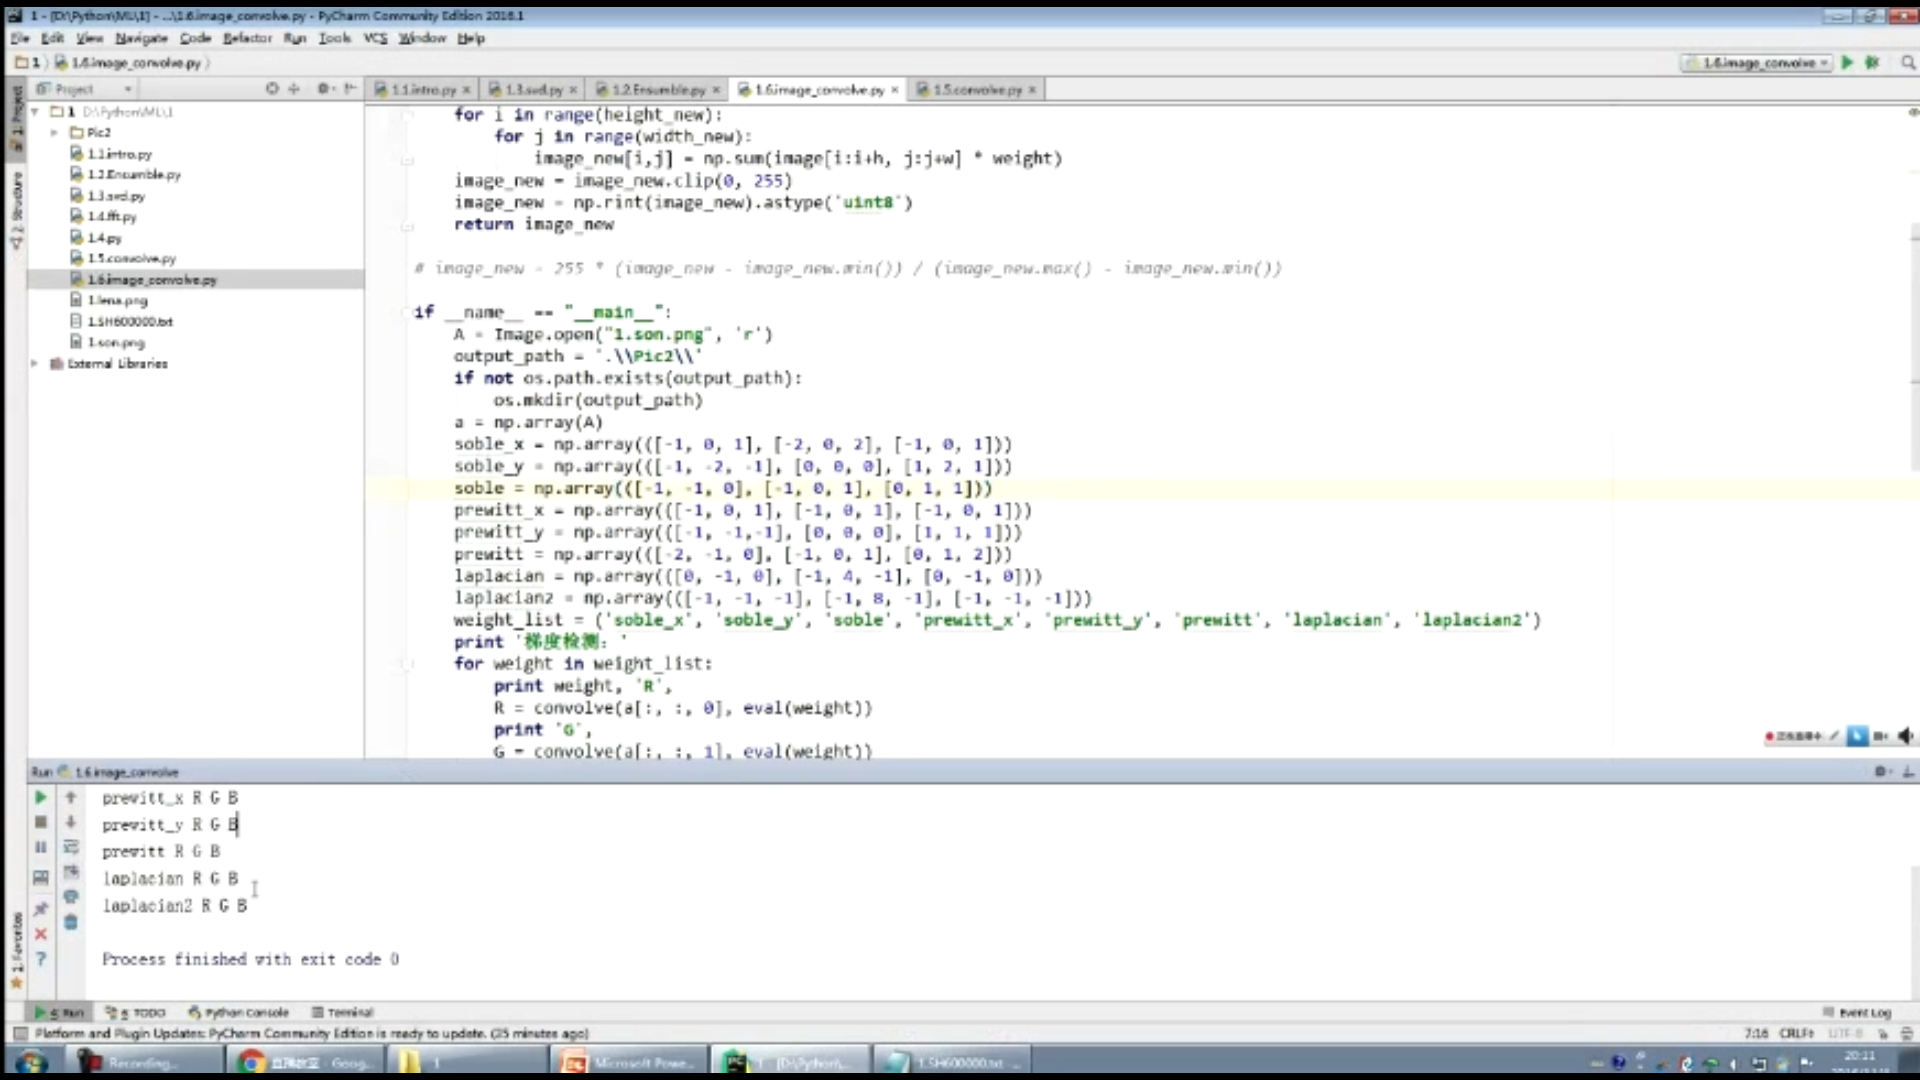Image resolution: width=1920 pixels, height=1080 pixels.
Task: Click breadcrumb 1.6.image_convolve.py in navigation bar
Action: click(x=129, y=62)
